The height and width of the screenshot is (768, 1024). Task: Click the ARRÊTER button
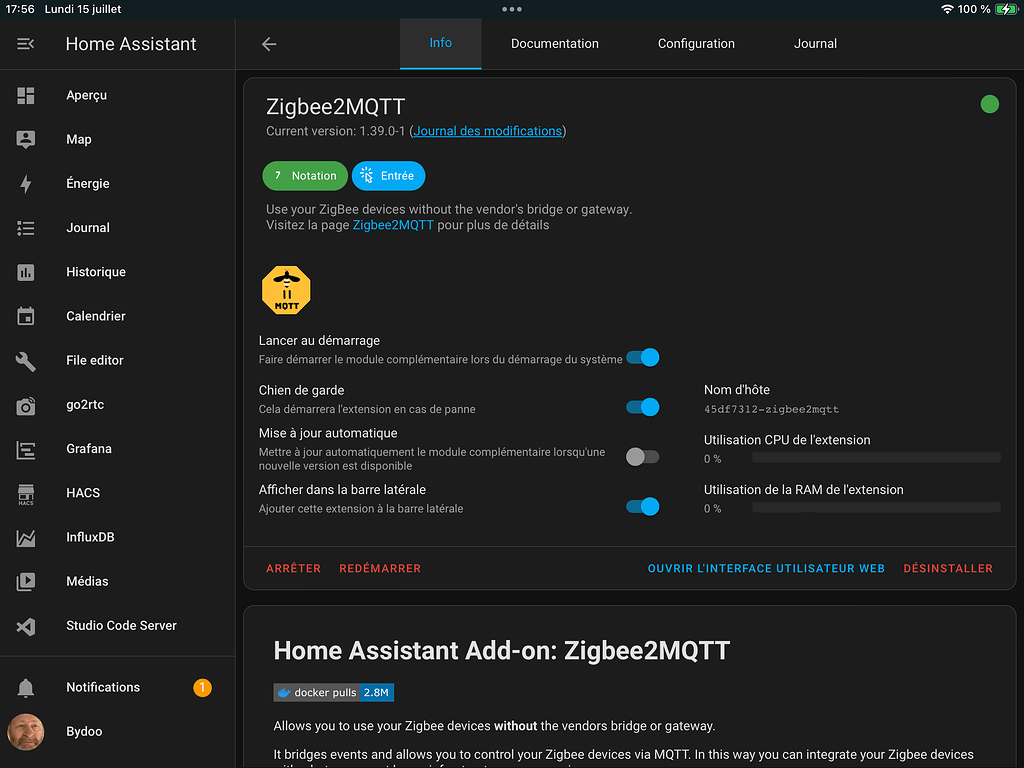tap(293, 569)
